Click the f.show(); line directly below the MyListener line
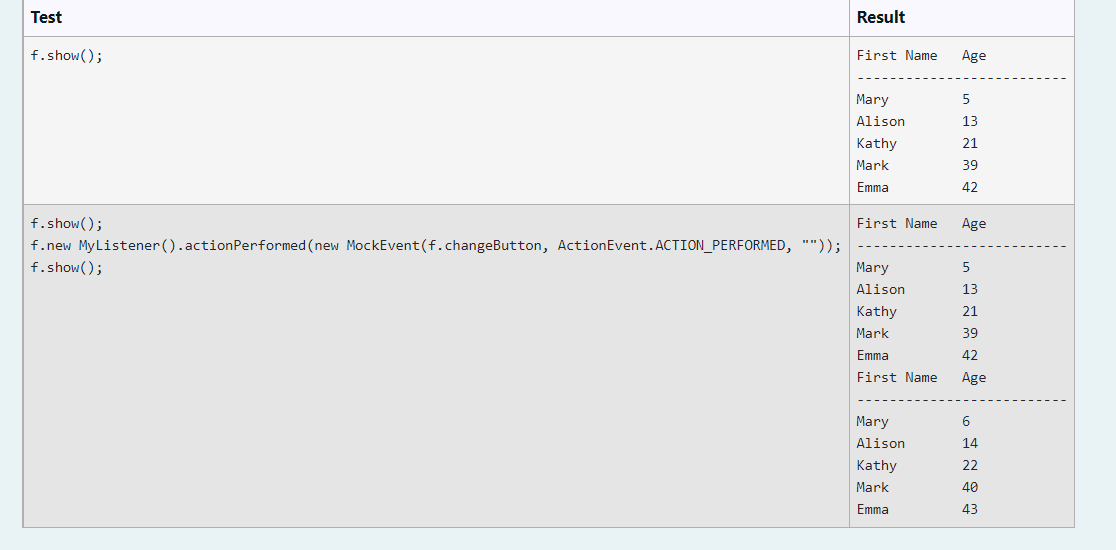The width and height of the screenshot is (1116, 550). click(x=67, y=268)
